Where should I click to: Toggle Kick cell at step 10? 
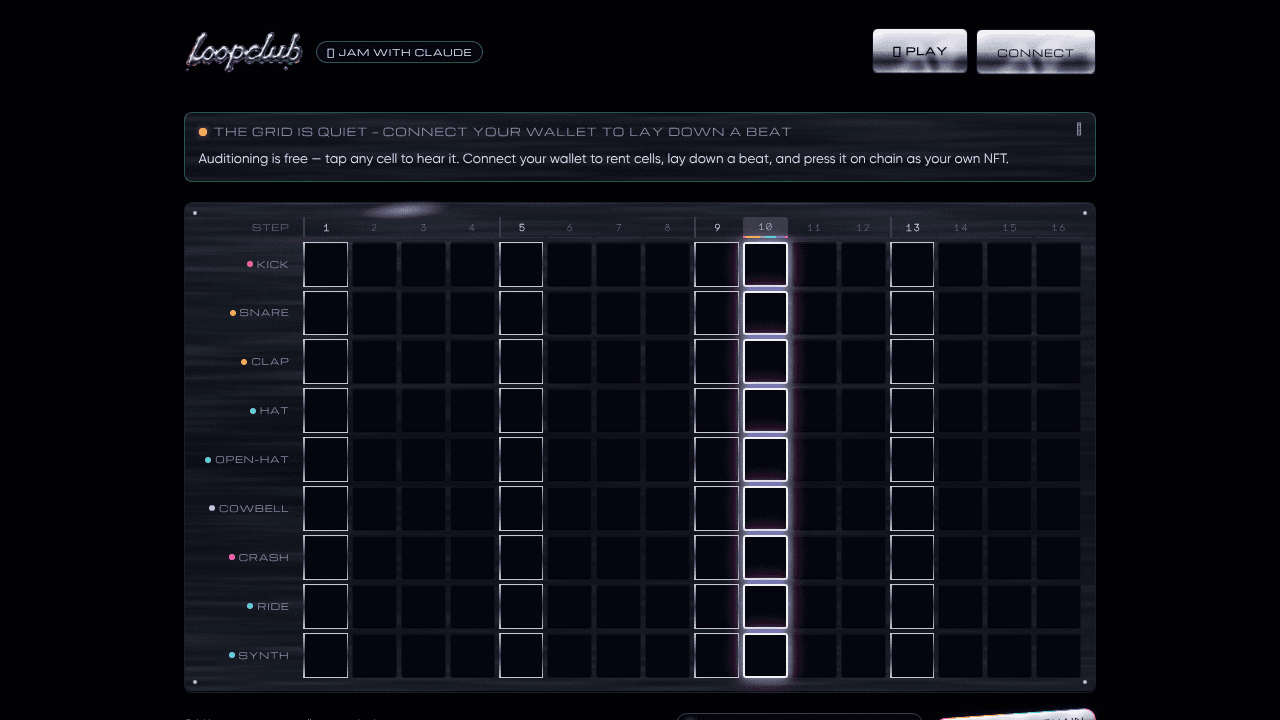click(765, 264)
